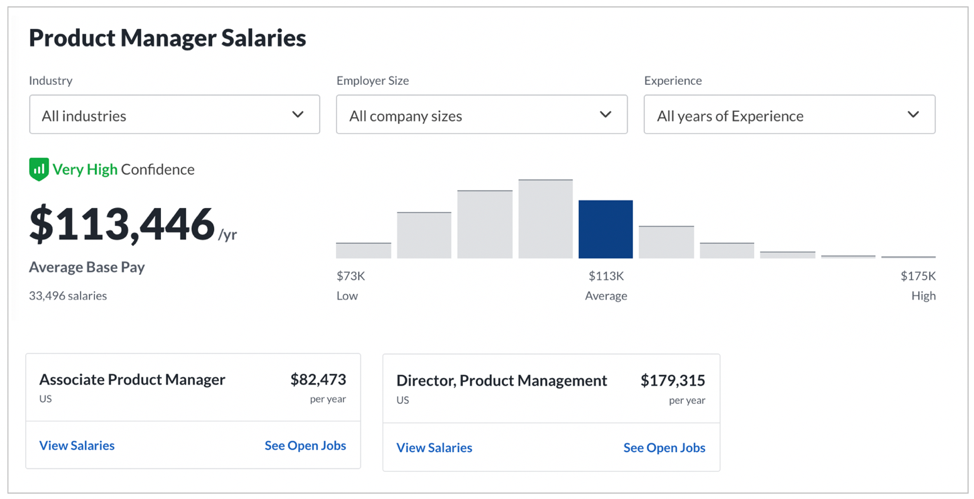Open the All industries dropdown
This screenshot has height=499, width=974.
click(x=175, y=114)
